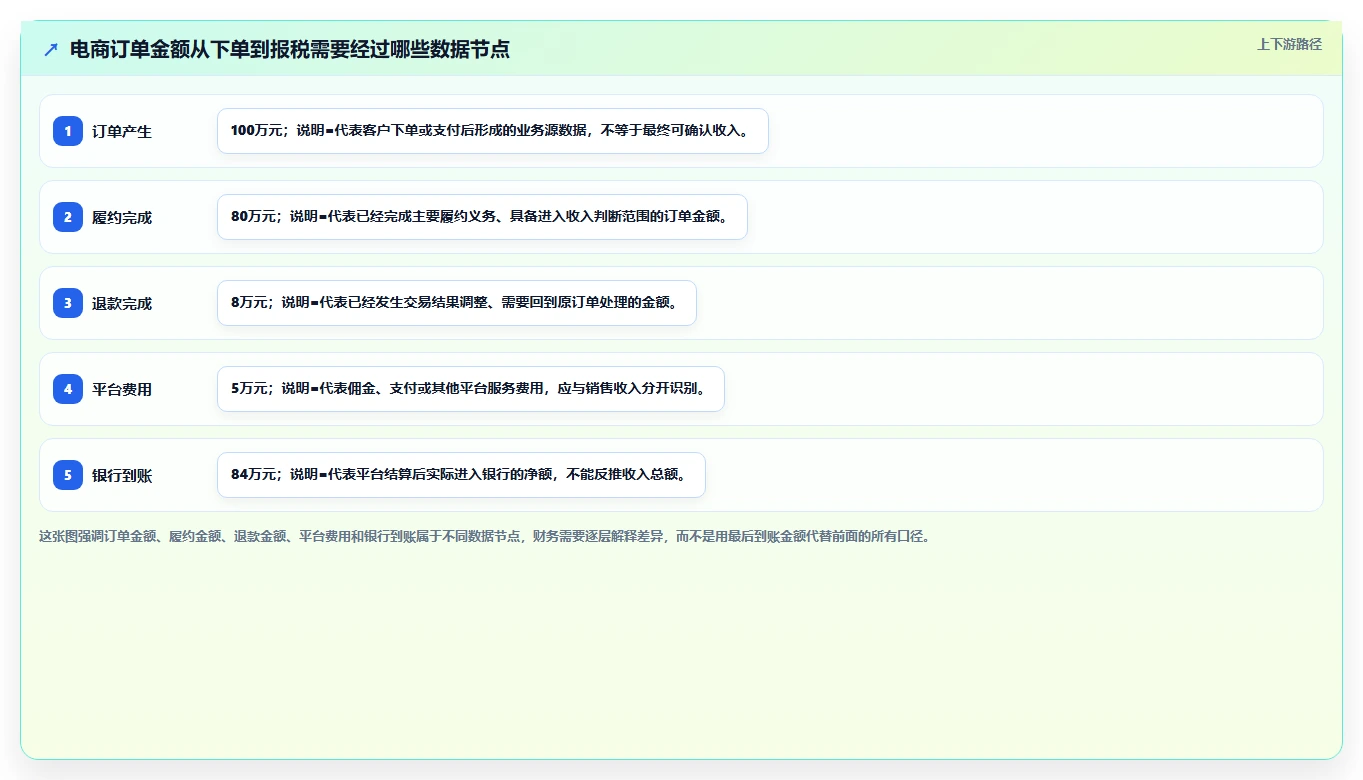1363x780 pixels.
Task: Open the 8万元 refund description box
Action: tap(457, 303)
